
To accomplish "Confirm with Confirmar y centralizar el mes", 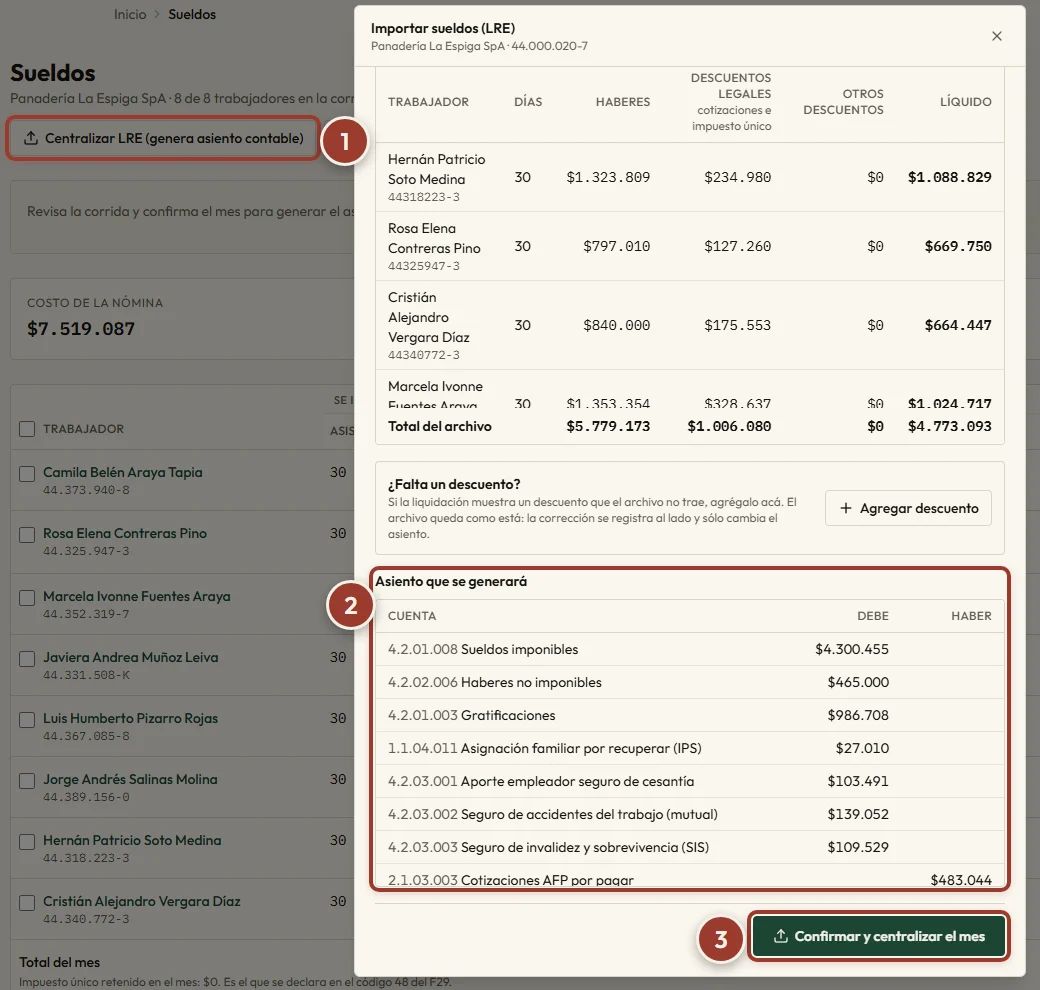I will point(879,936).
